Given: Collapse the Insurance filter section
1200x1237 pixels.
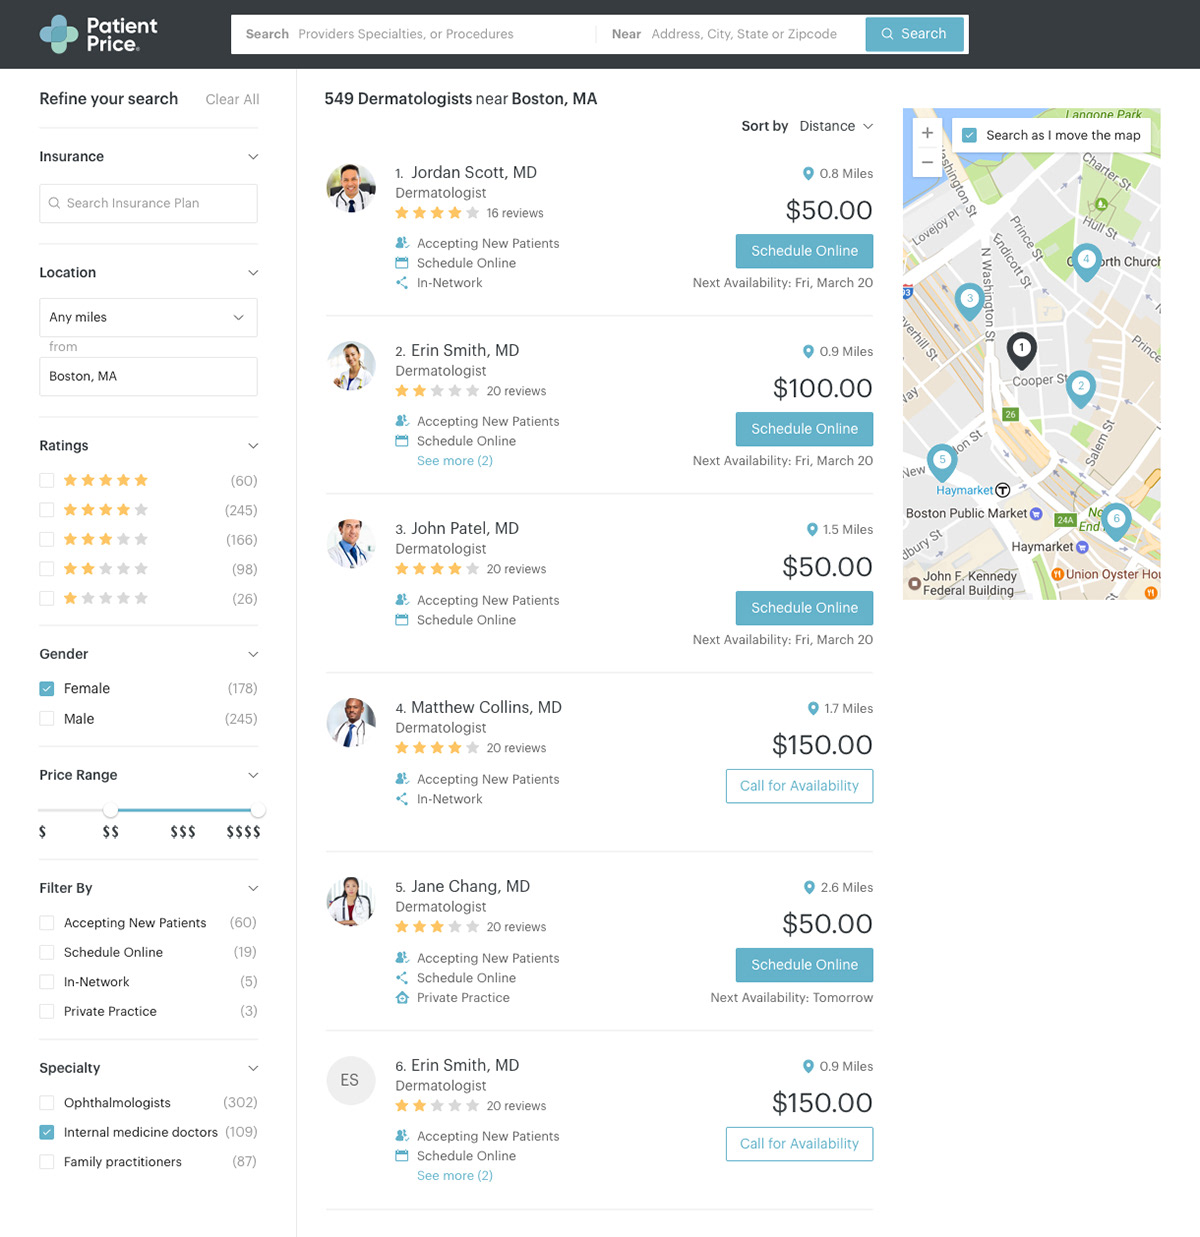Looking at the screenshot, I should click(253, 157).
